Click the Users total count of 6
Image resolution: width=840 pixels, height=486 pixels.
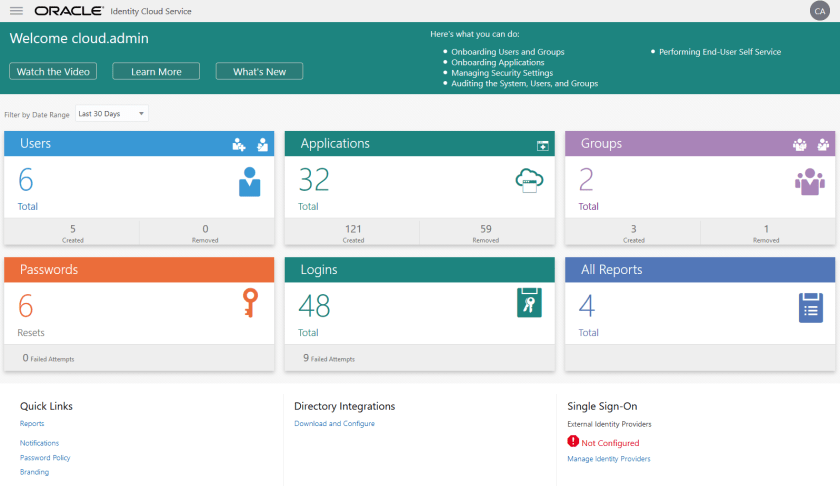(x=26, y=180)
